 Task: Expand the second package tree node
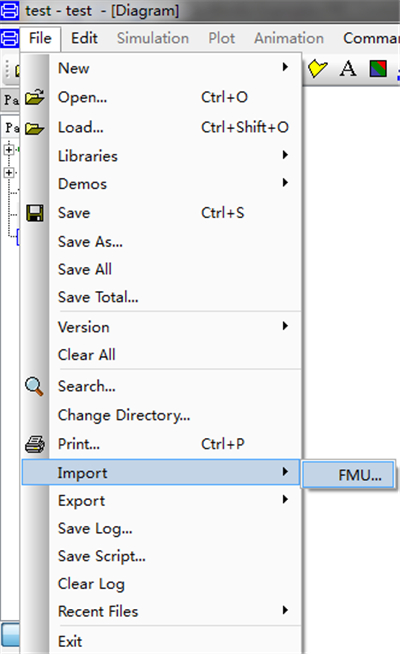(x=9, y=172)
